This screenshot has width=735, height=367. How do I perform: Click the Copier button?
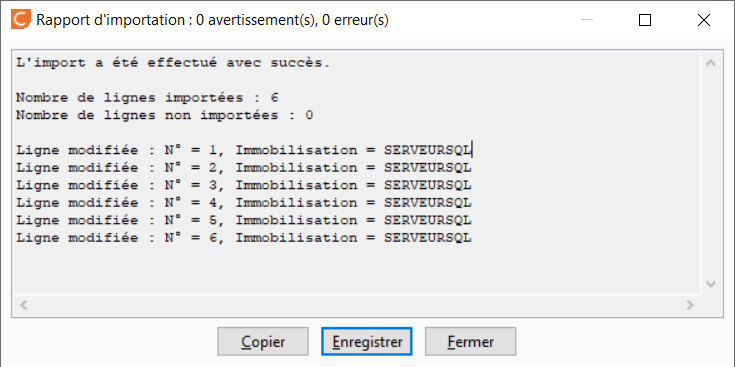tap(262, 341)
